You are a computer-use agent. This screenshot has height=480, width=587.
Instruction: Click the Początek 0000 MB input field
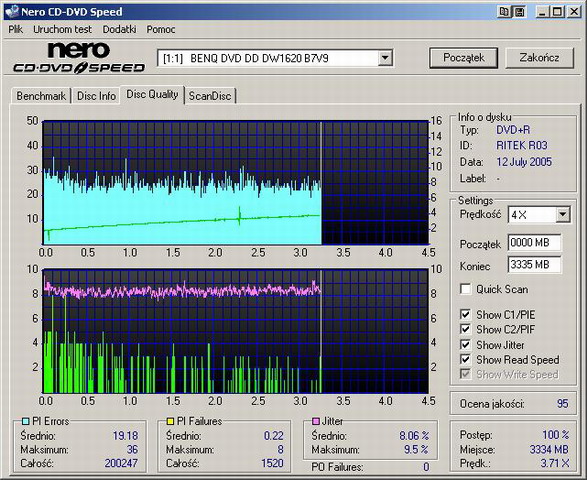535,243
